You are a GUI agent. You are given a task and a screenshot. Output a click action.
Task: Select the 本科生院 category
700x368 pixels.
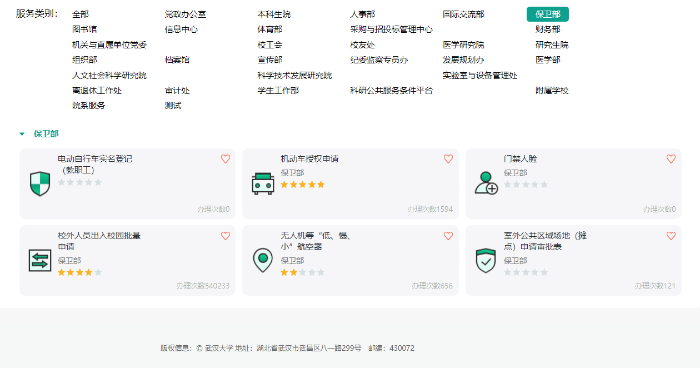[x=274, y=14]
